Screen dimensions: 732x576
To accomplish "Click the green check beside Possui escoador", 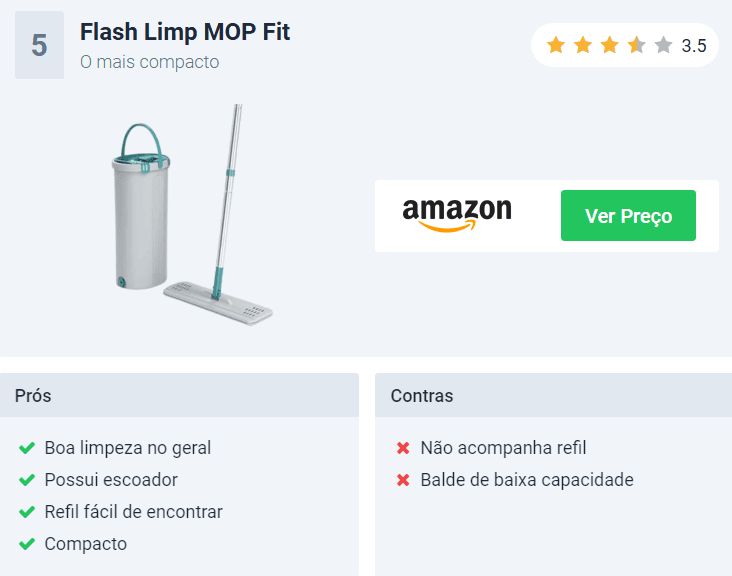I will tap(27, 480).
